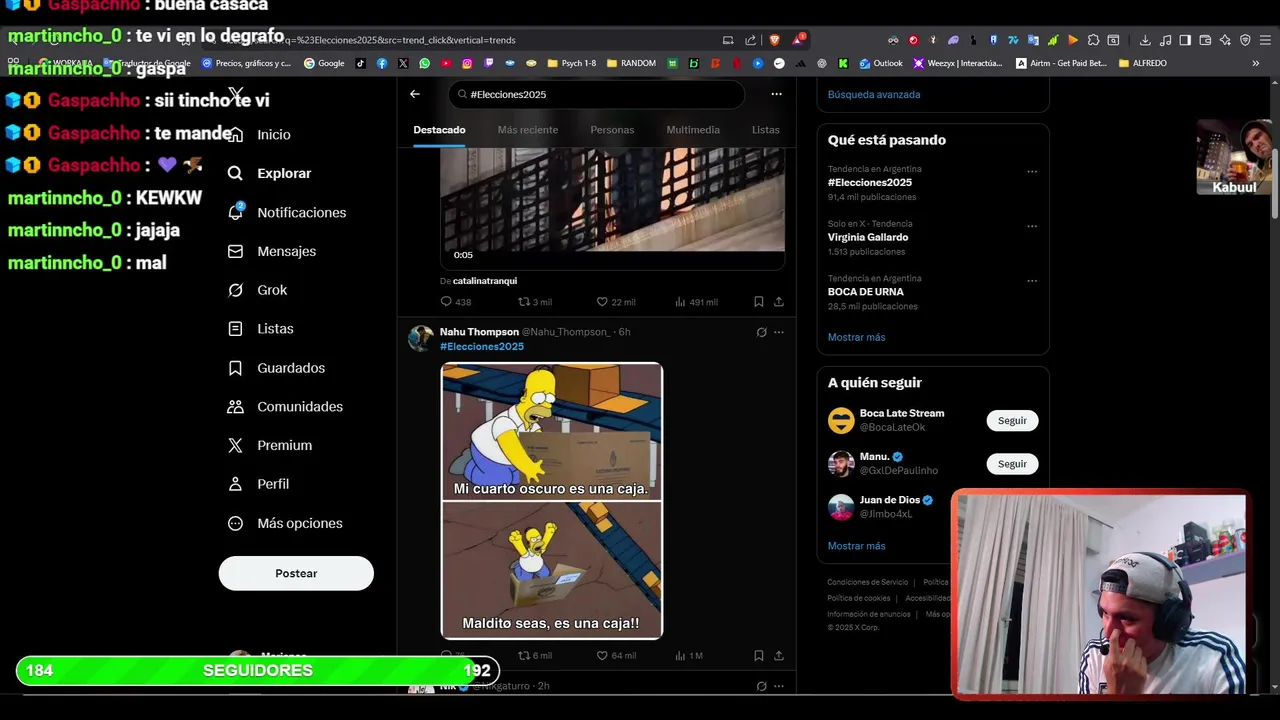
Task: Open Google bookmark in bookmarks bar
Action: 324,63
